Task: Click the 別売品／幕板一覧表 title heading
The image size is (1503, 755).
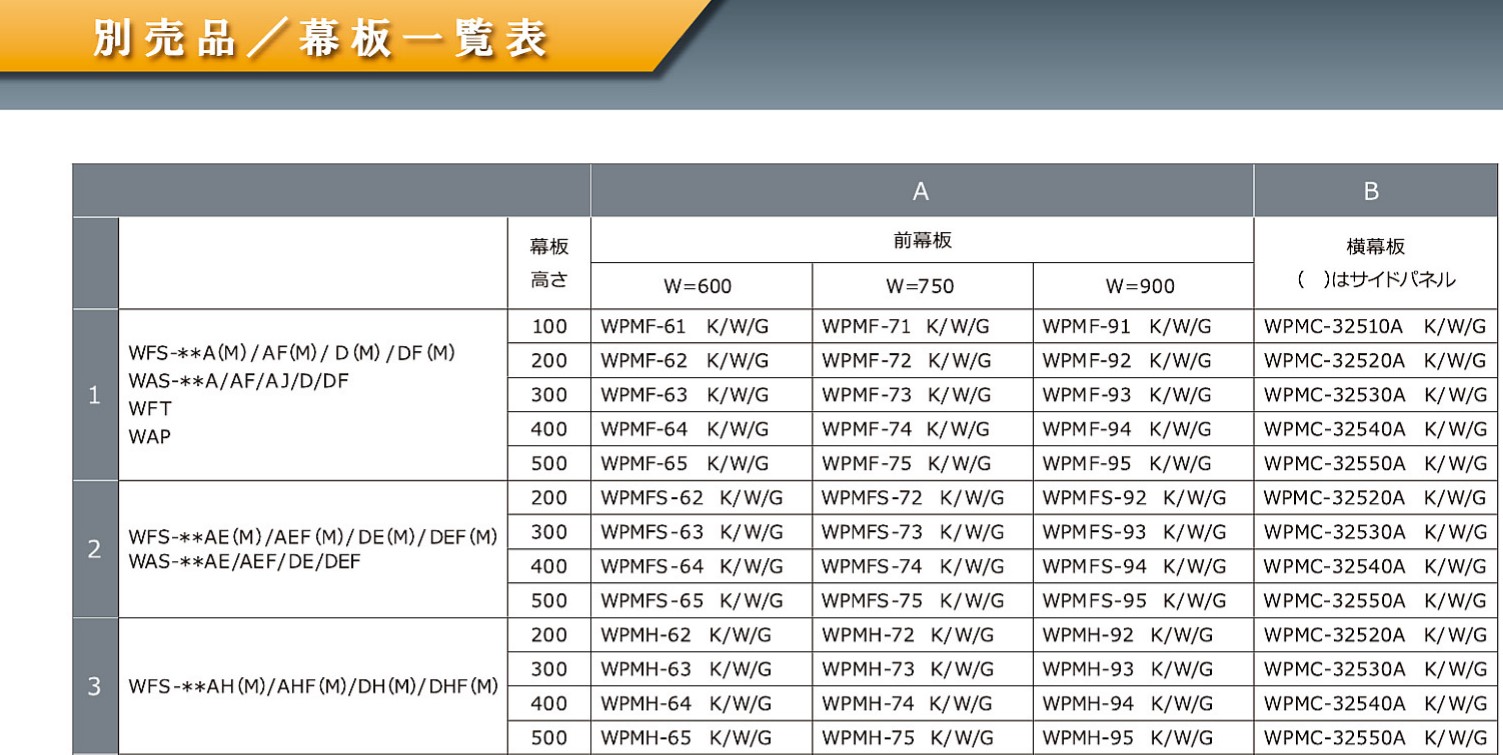Action: 320,39
